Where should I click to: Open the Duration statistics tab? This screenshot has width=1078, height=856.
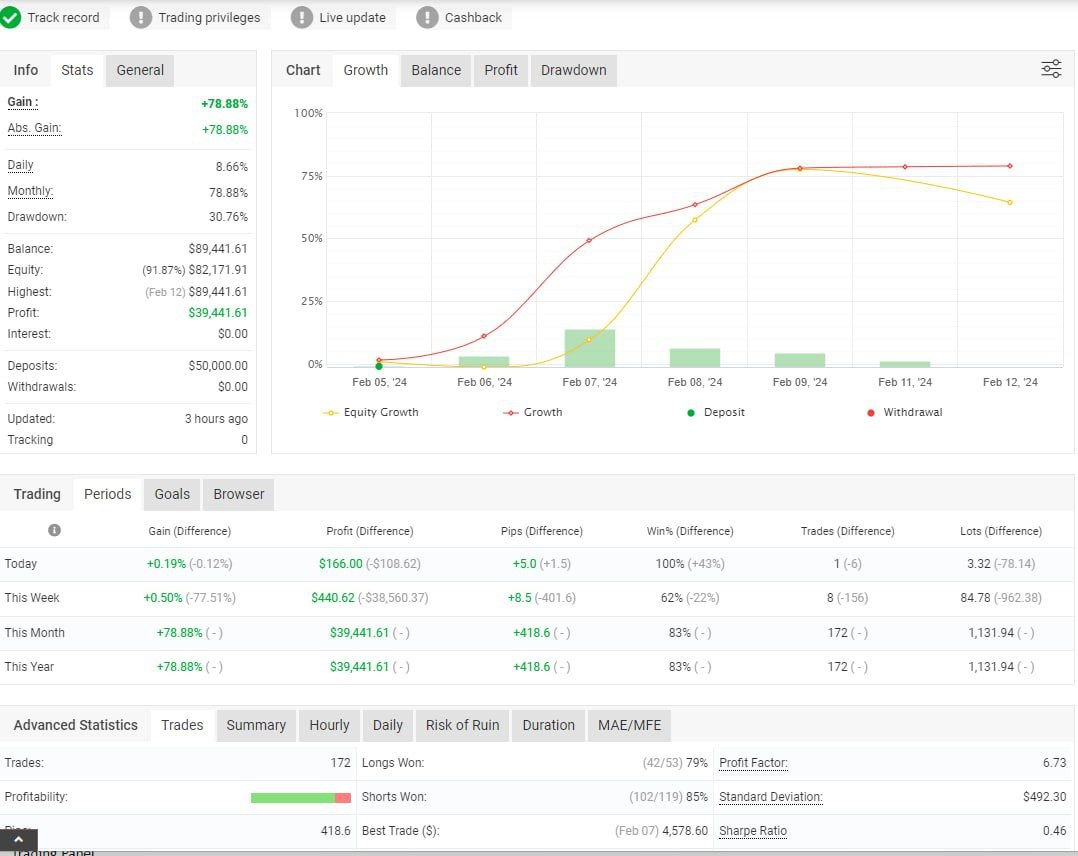549,725
